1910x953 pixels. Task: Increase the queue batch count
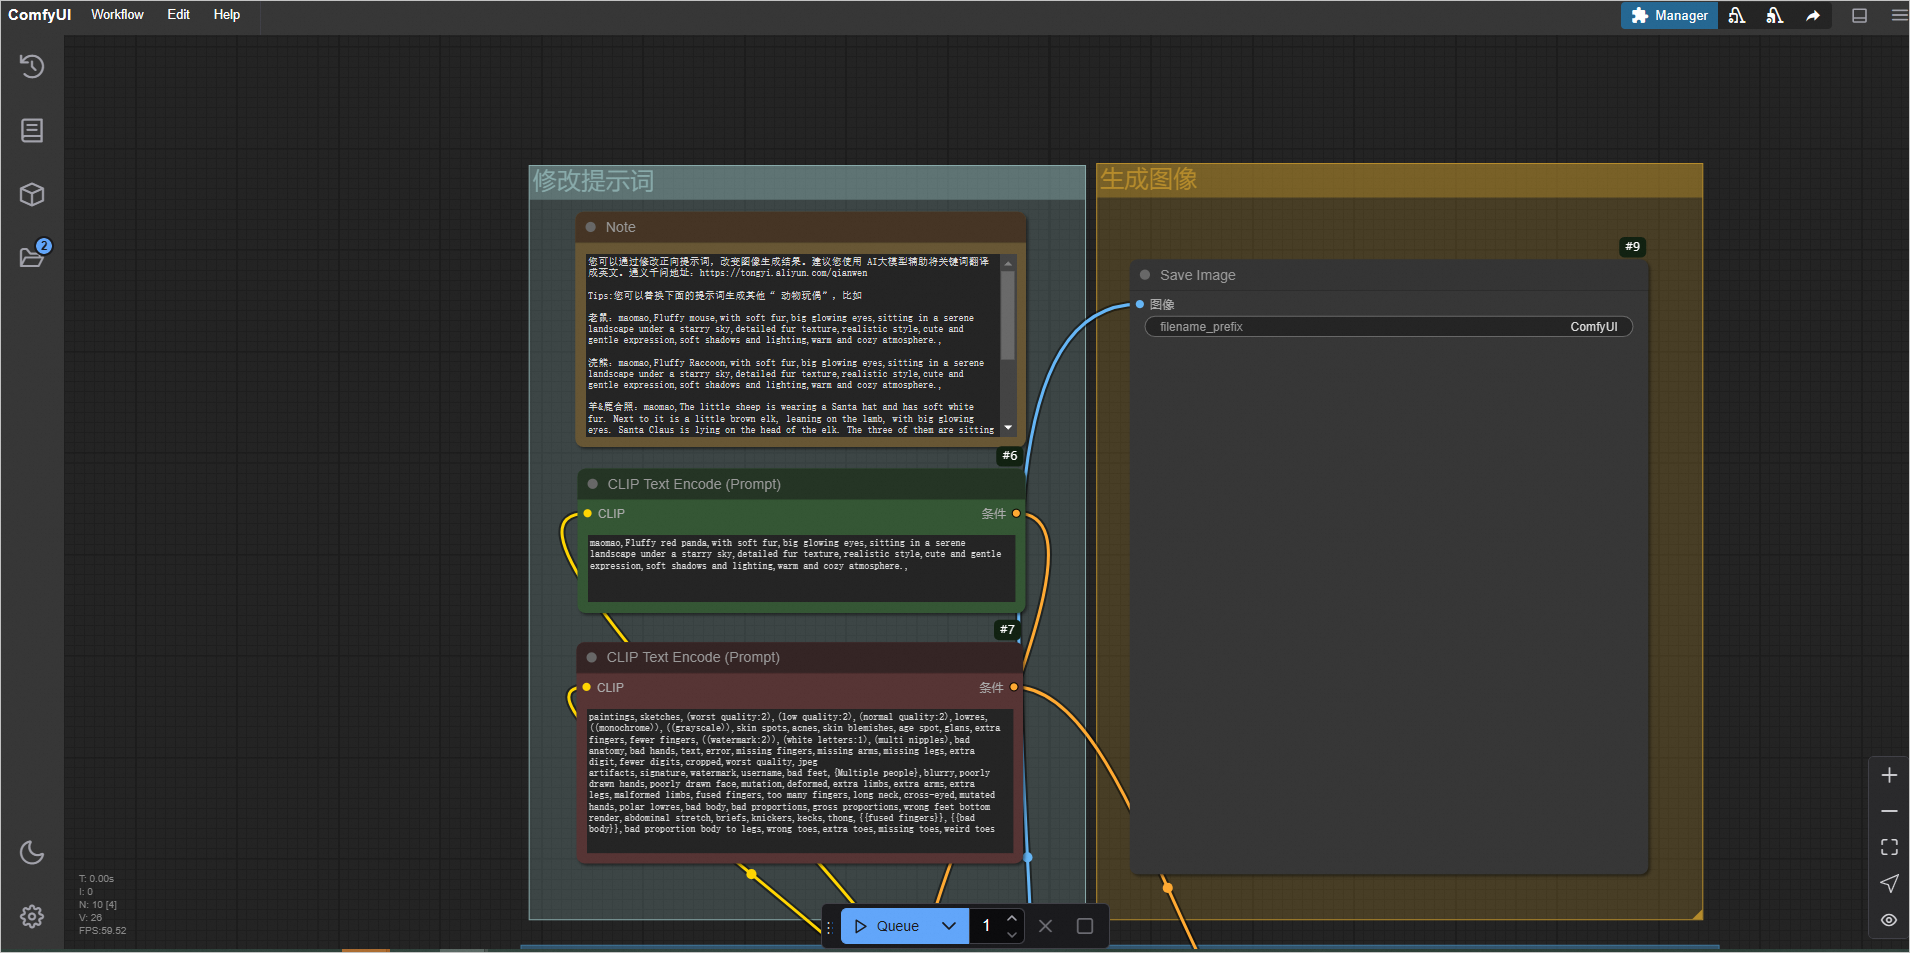1012,918
